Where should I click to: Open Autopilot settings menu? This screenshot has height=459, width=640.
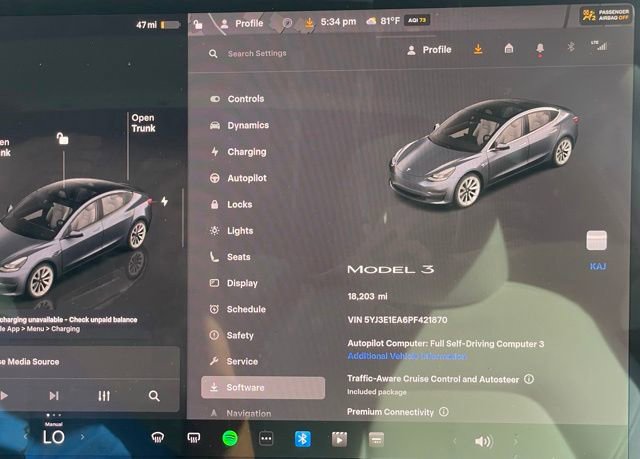click(238, 178)
